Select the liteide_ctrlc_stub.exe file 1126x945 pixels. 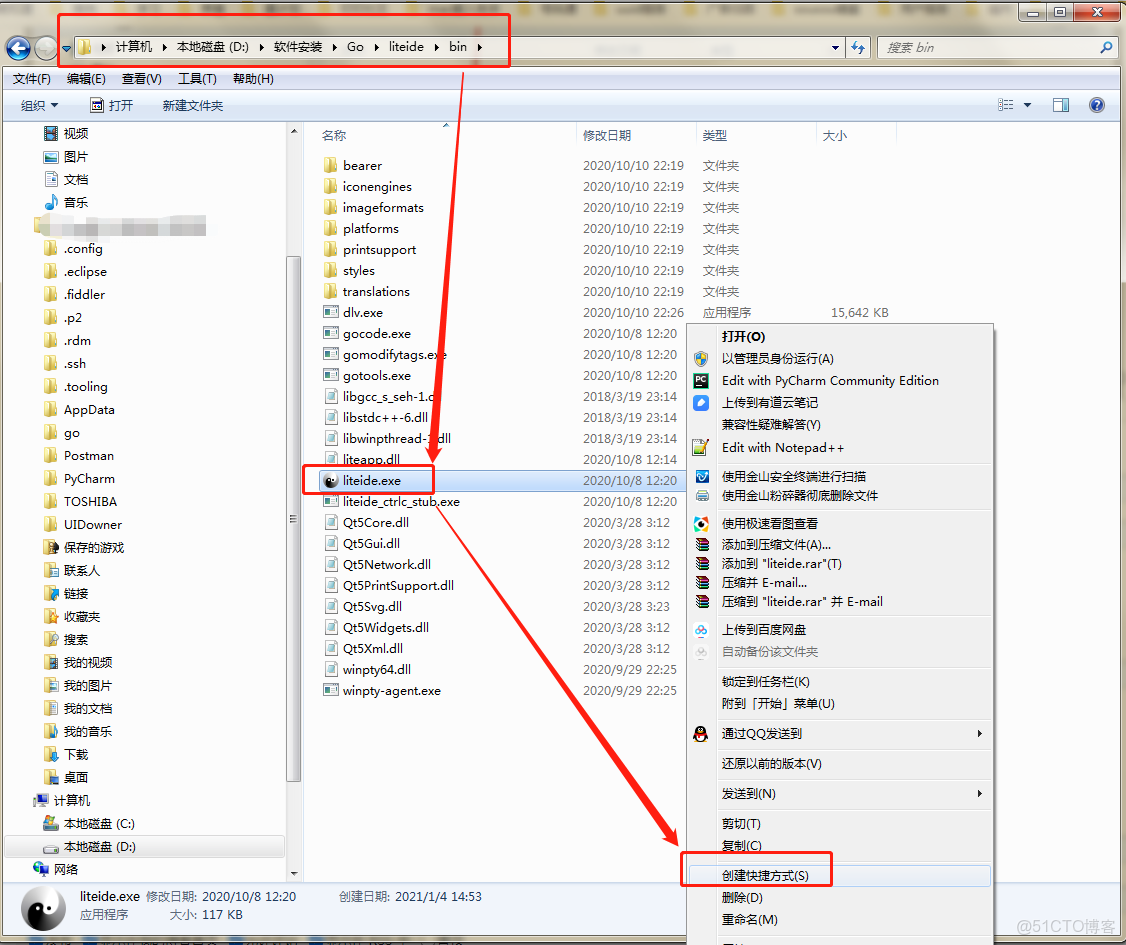click(x=401, y=501)
